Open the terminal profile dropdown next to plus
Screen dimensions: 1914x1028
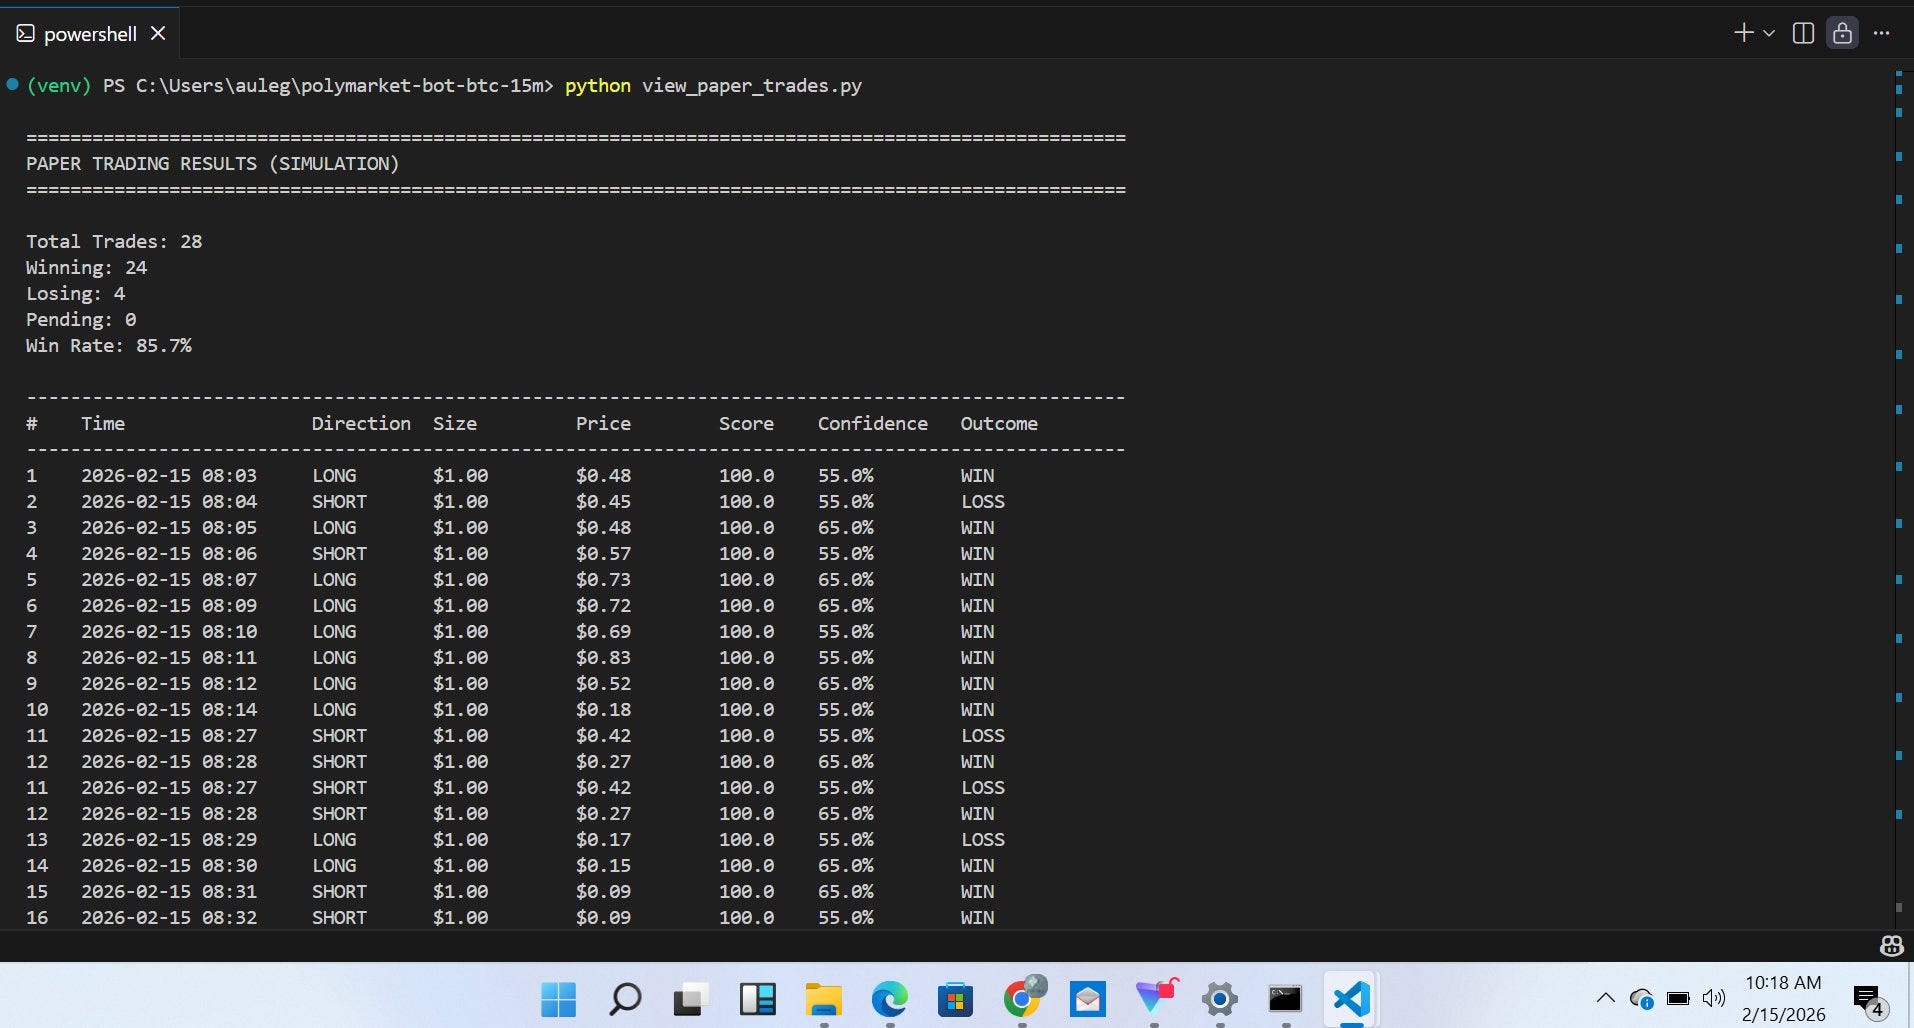tap(1771, 32)
